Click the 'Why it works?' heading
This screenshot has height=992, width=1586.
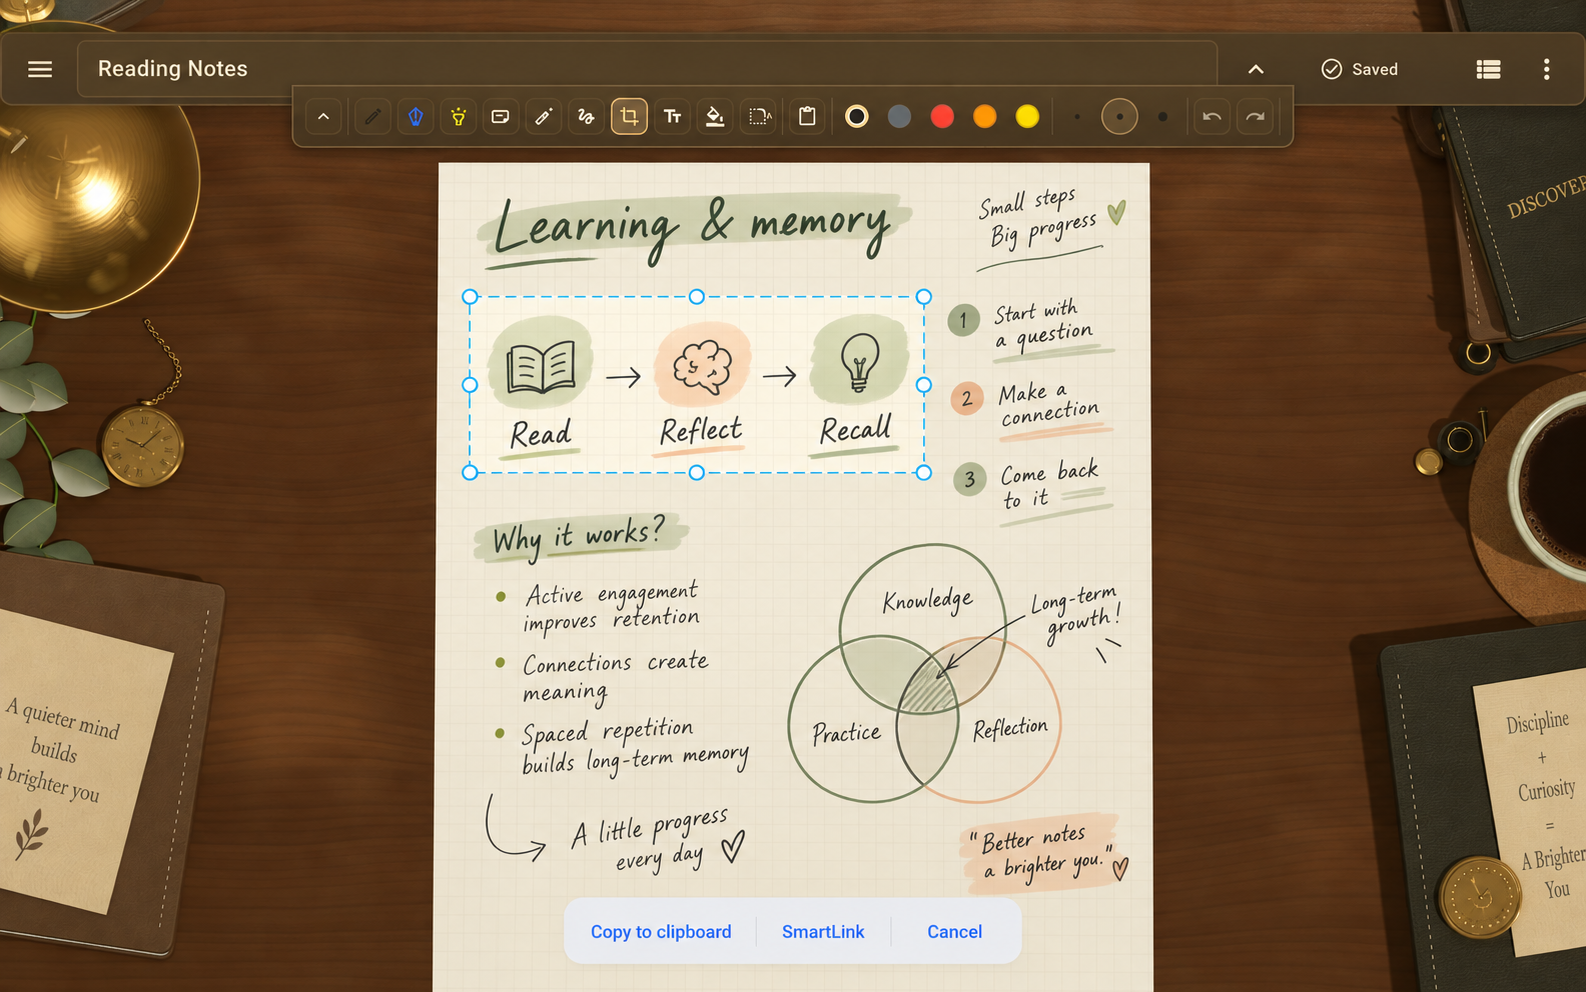(x=578, y=537)
